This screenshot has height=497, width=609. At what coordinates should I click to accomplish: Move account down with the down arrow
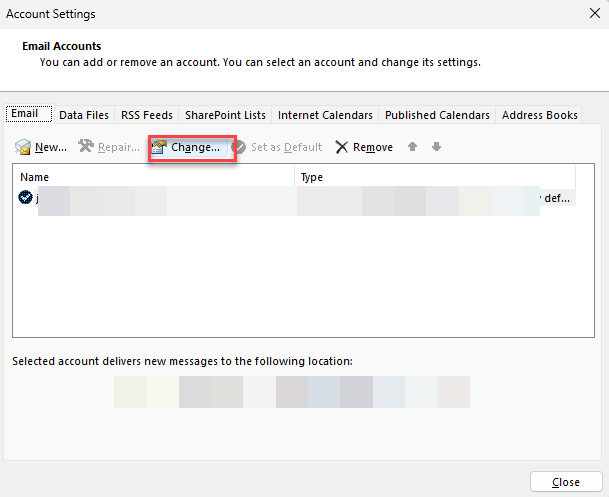[x=437, y=147]
